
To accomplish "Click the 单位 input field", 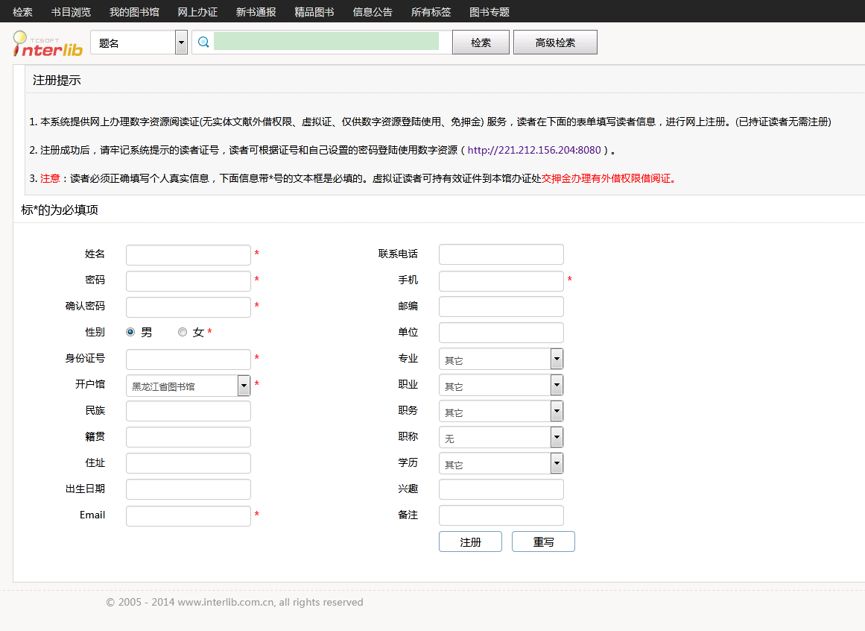I will point(501,333).
